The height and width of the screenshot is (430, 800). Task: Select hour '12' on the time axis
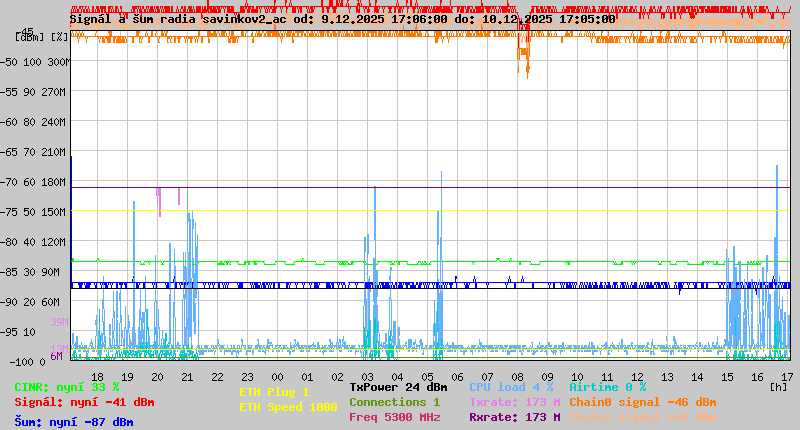[637, 377]
